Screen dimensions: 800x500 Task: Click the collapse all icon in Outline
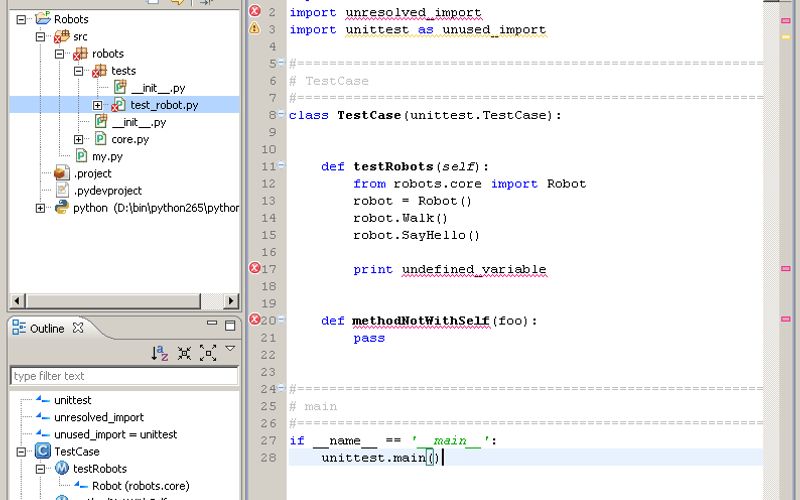[184, 353]
